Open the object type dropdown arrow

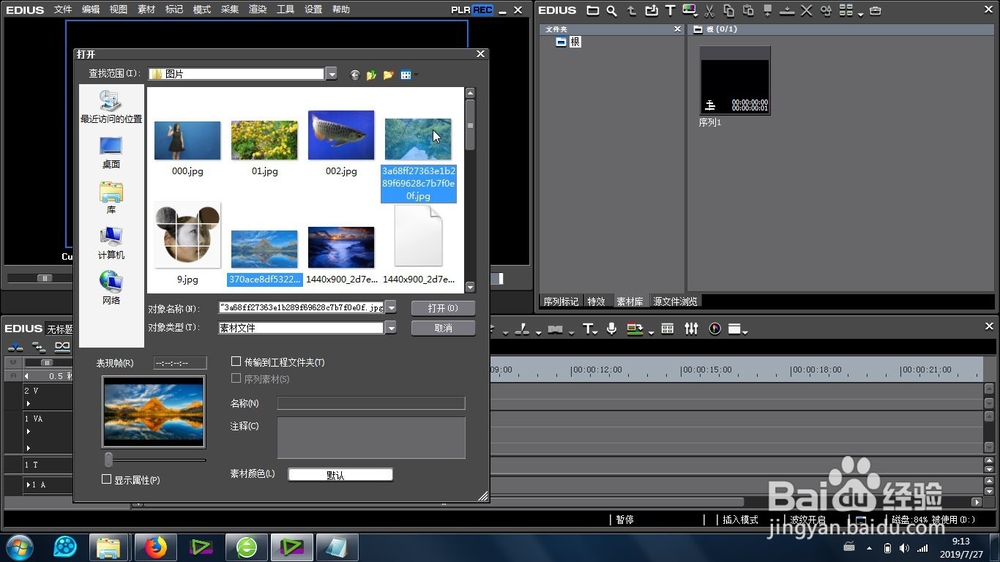(x=391, y=327)
